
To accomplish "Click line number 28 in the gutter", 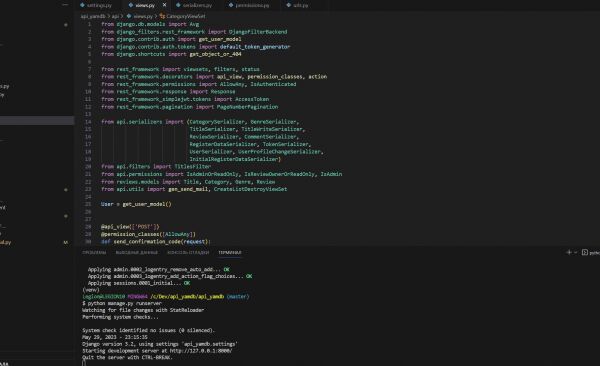I will [88, 227].
